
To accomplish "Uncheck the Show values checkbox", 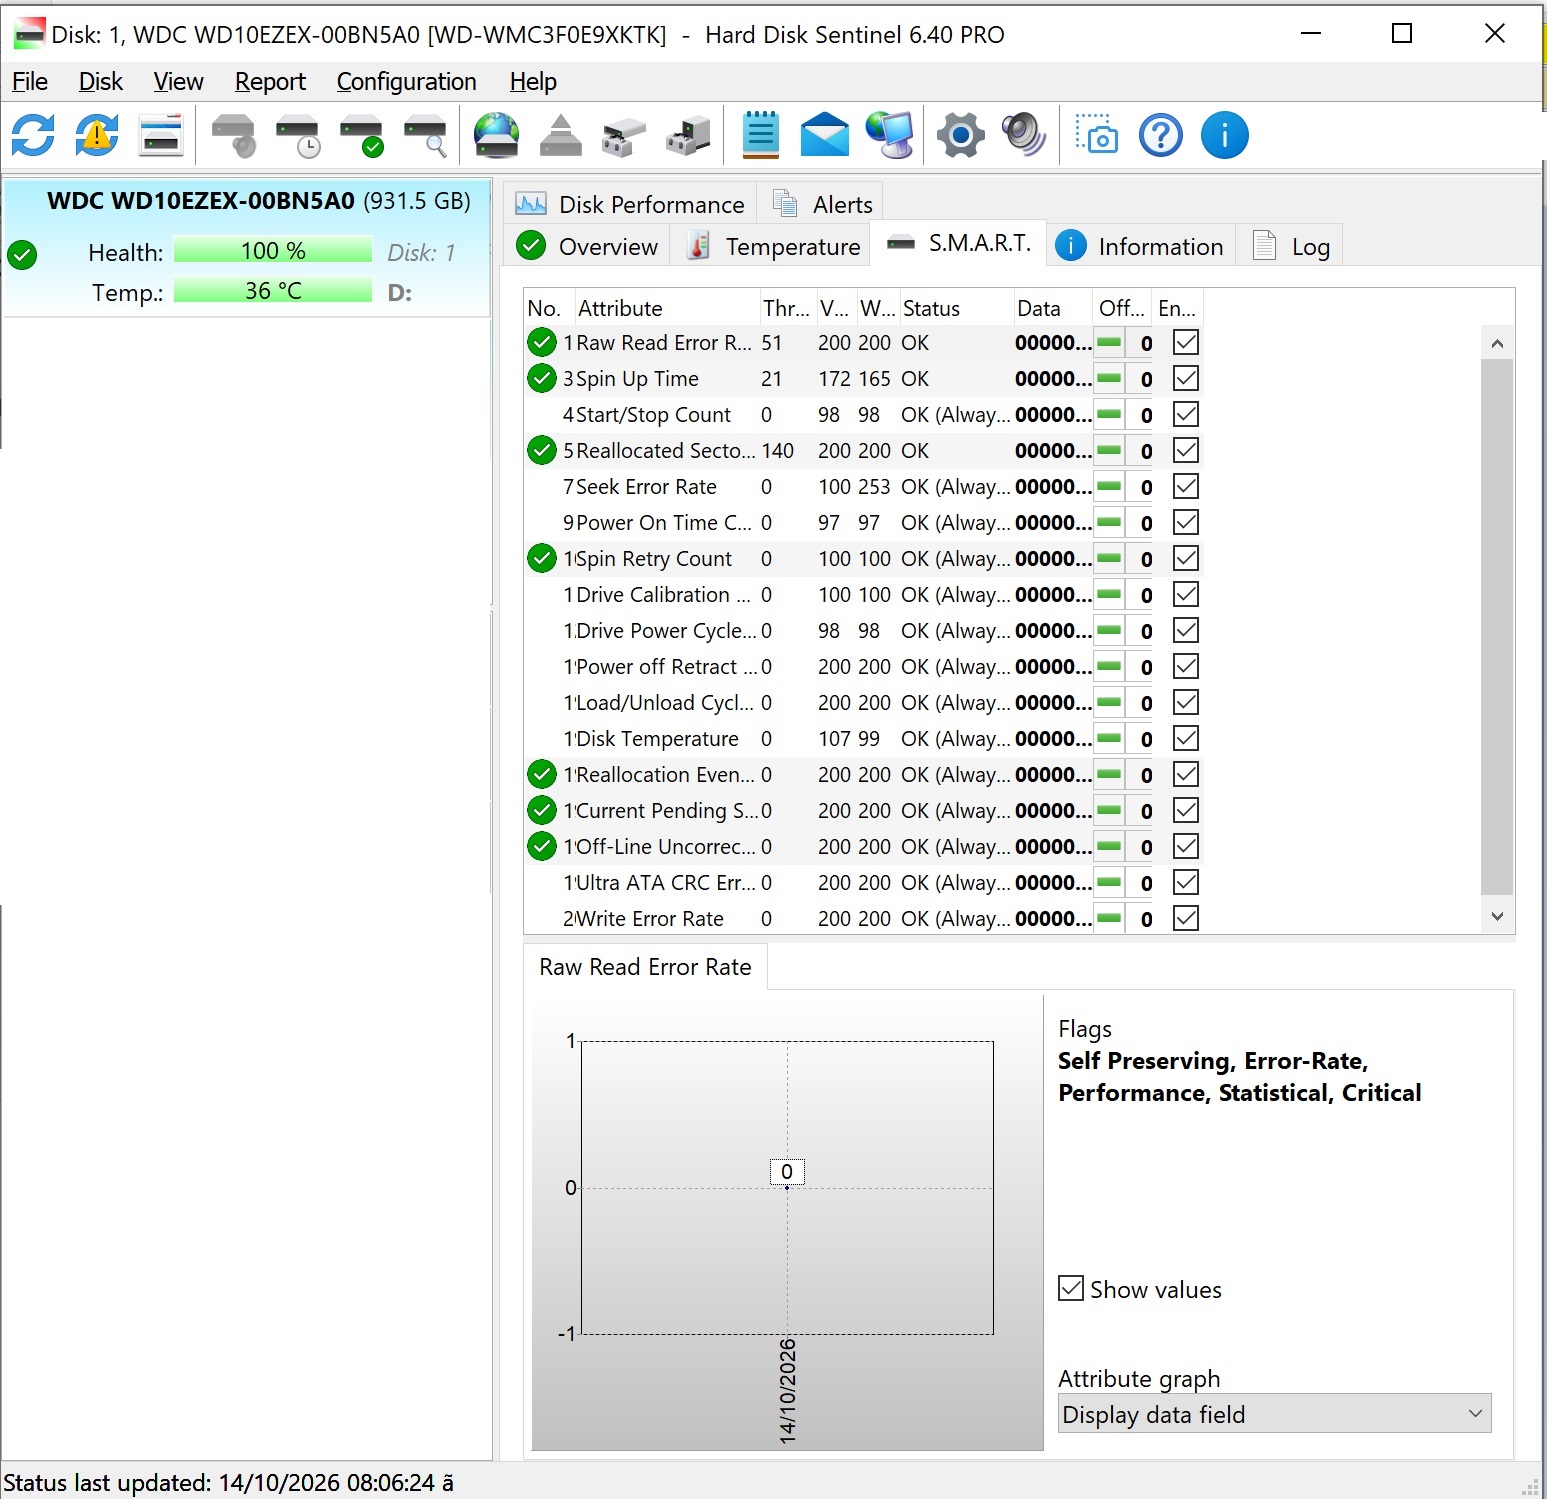I will tap(1071, 1288).
